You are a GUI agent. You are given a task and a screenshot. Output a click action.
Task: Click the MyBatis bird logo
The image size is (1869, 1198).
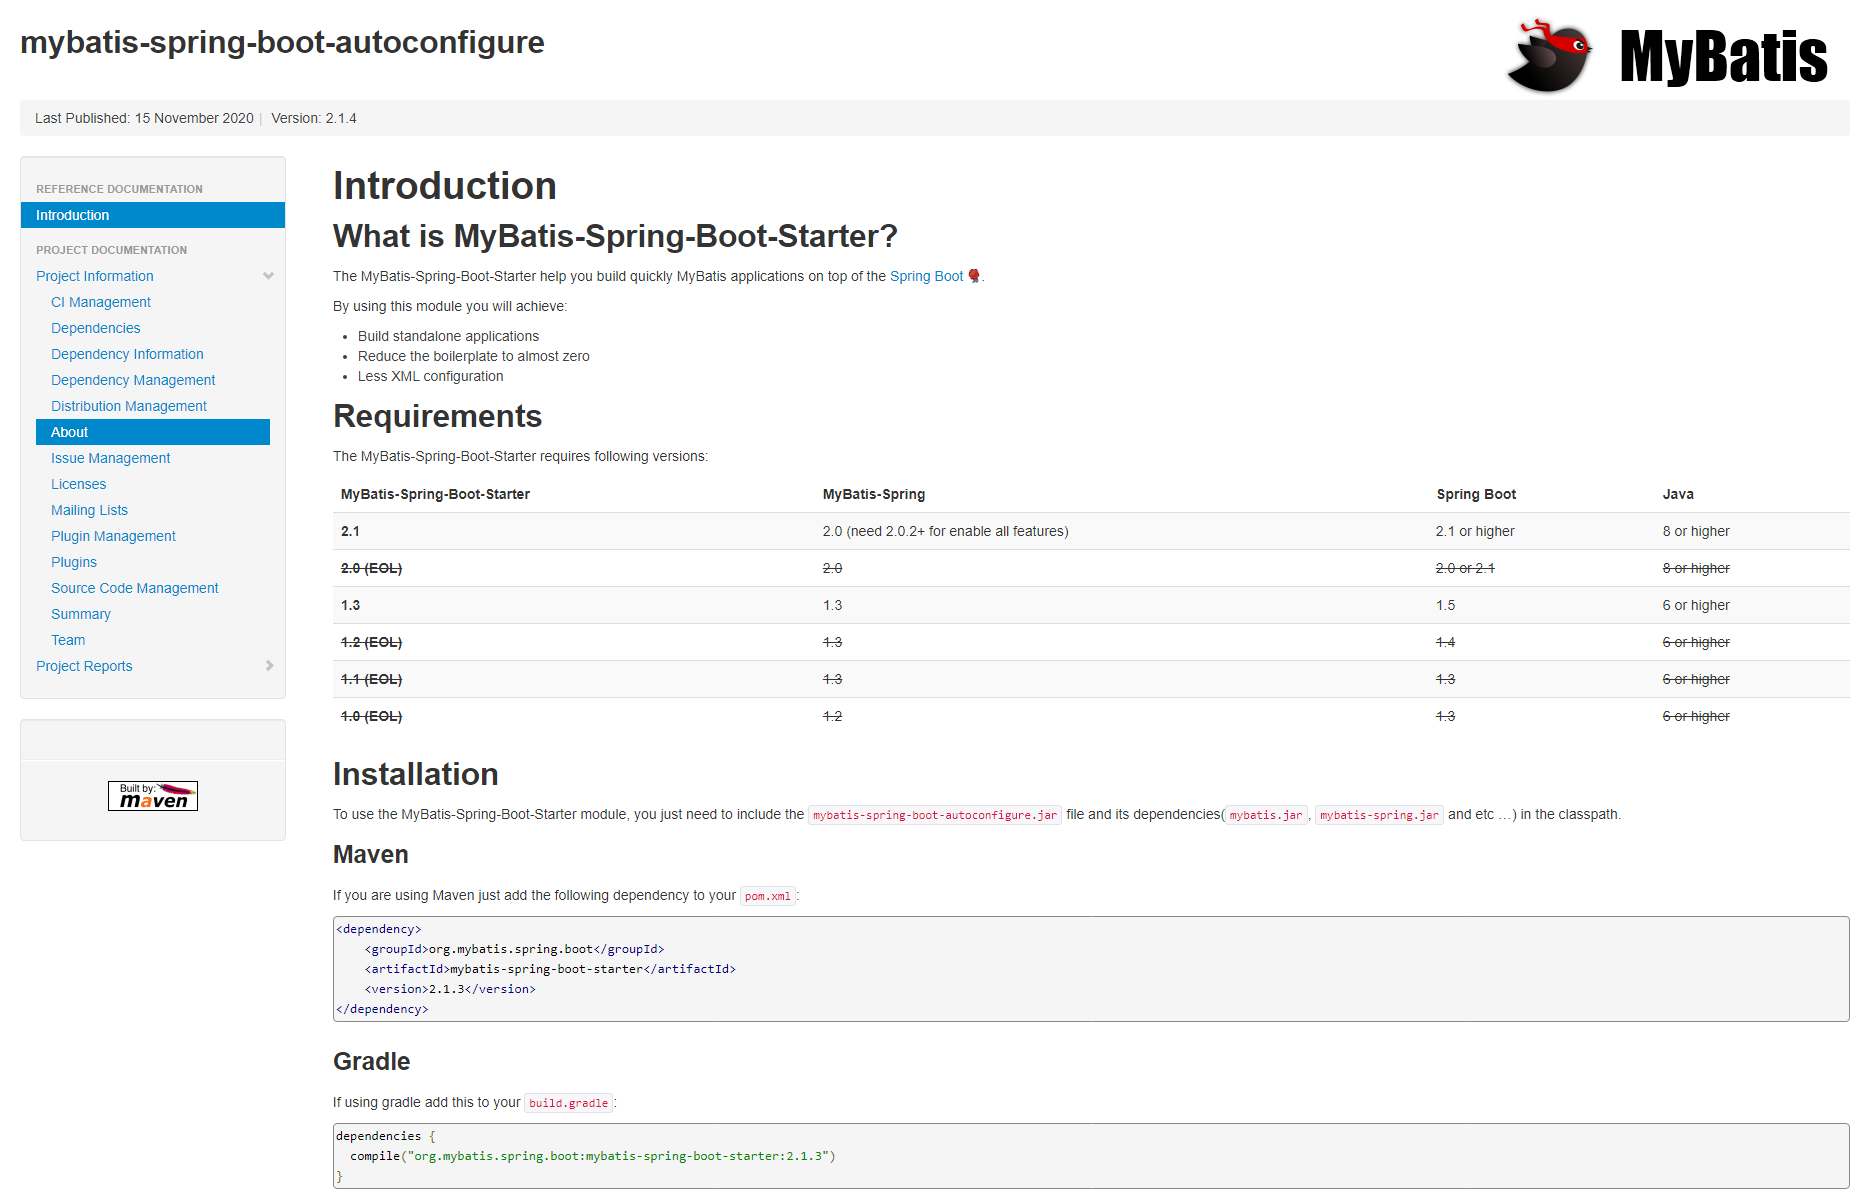[x=1549, y=56]
